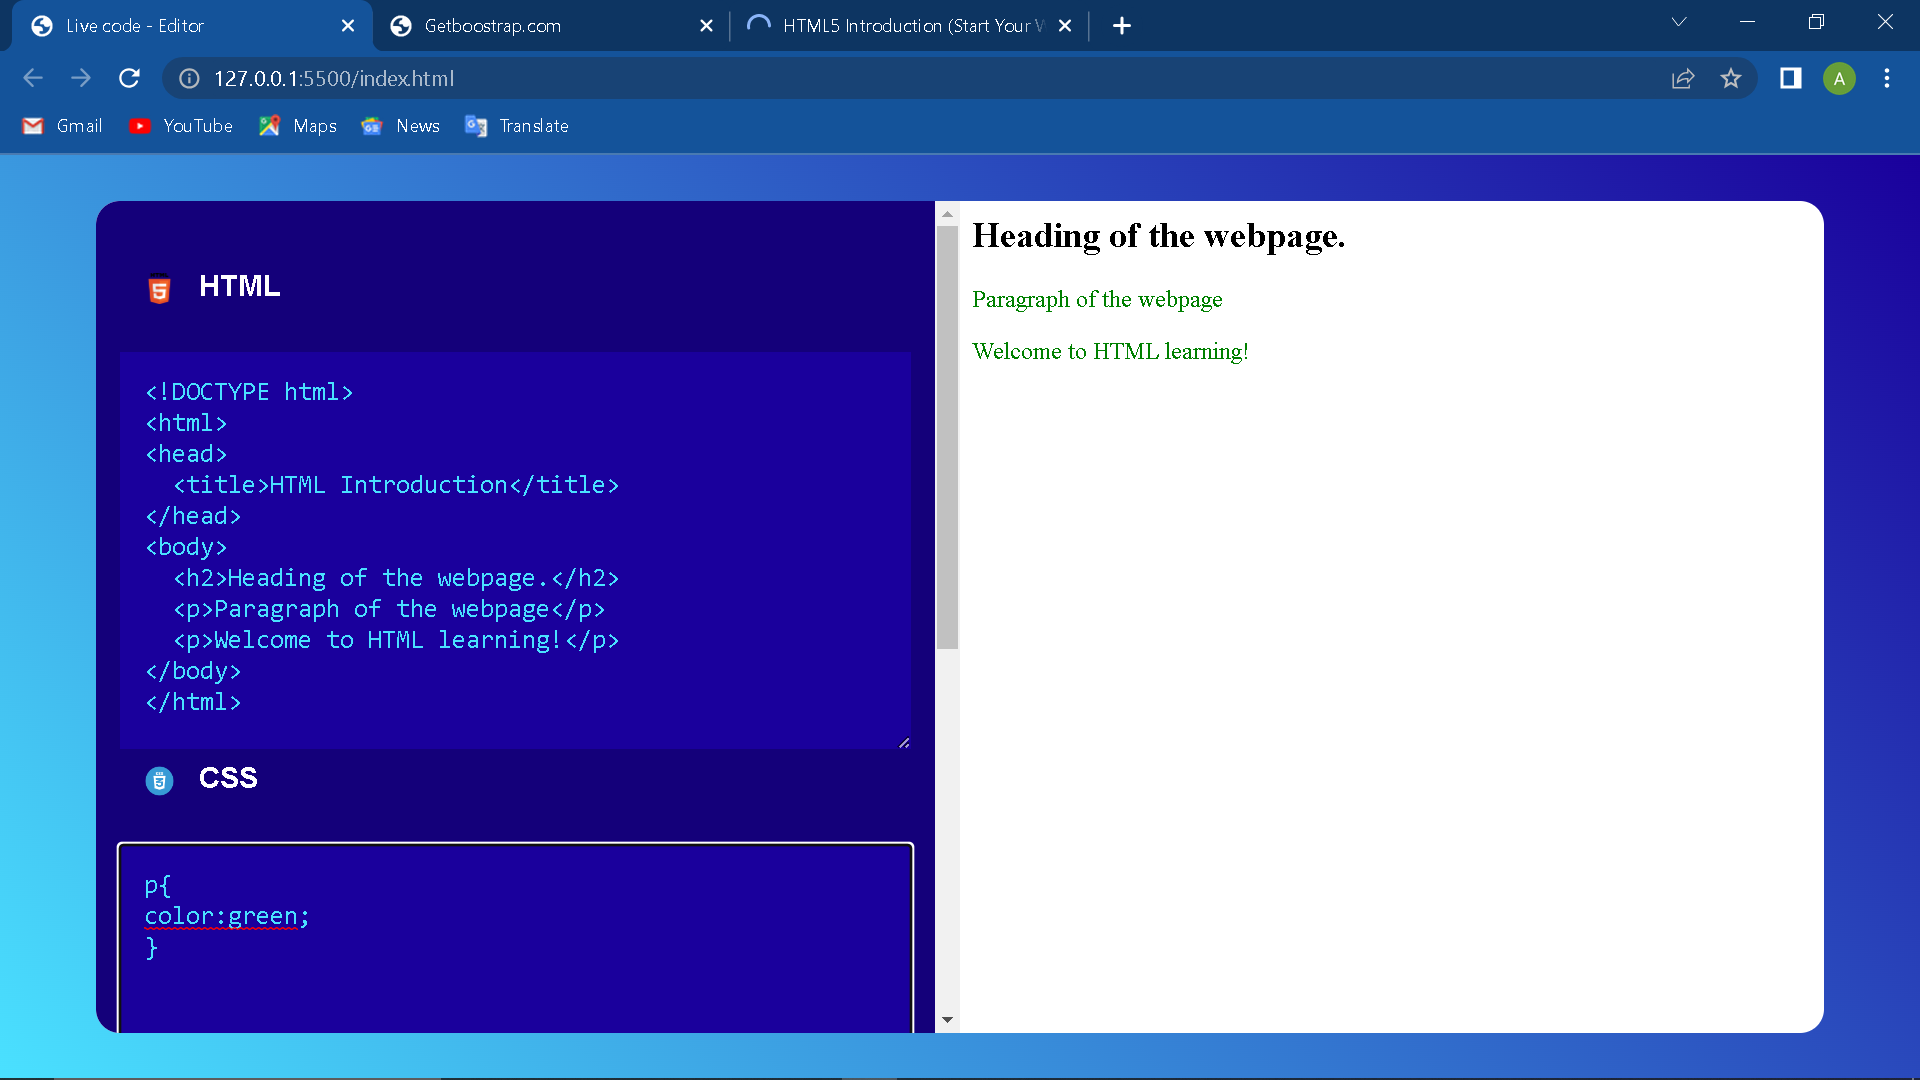The width and height of the screenshot is (1920, 1080).
Task: Go forward to the next page
Action: pos(81,78)
